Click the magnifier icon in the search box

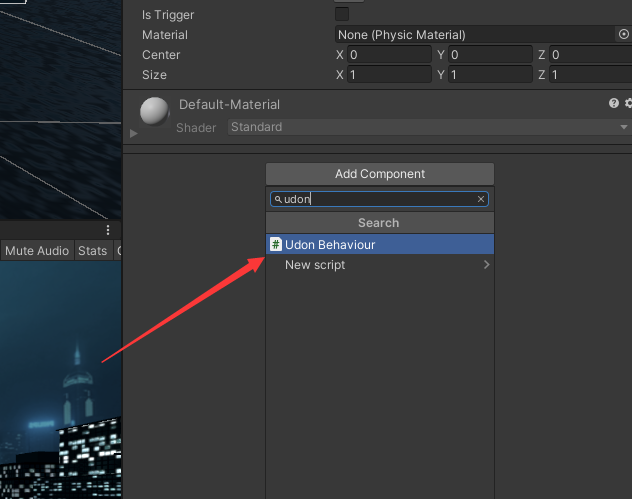[x=278, y=199]
